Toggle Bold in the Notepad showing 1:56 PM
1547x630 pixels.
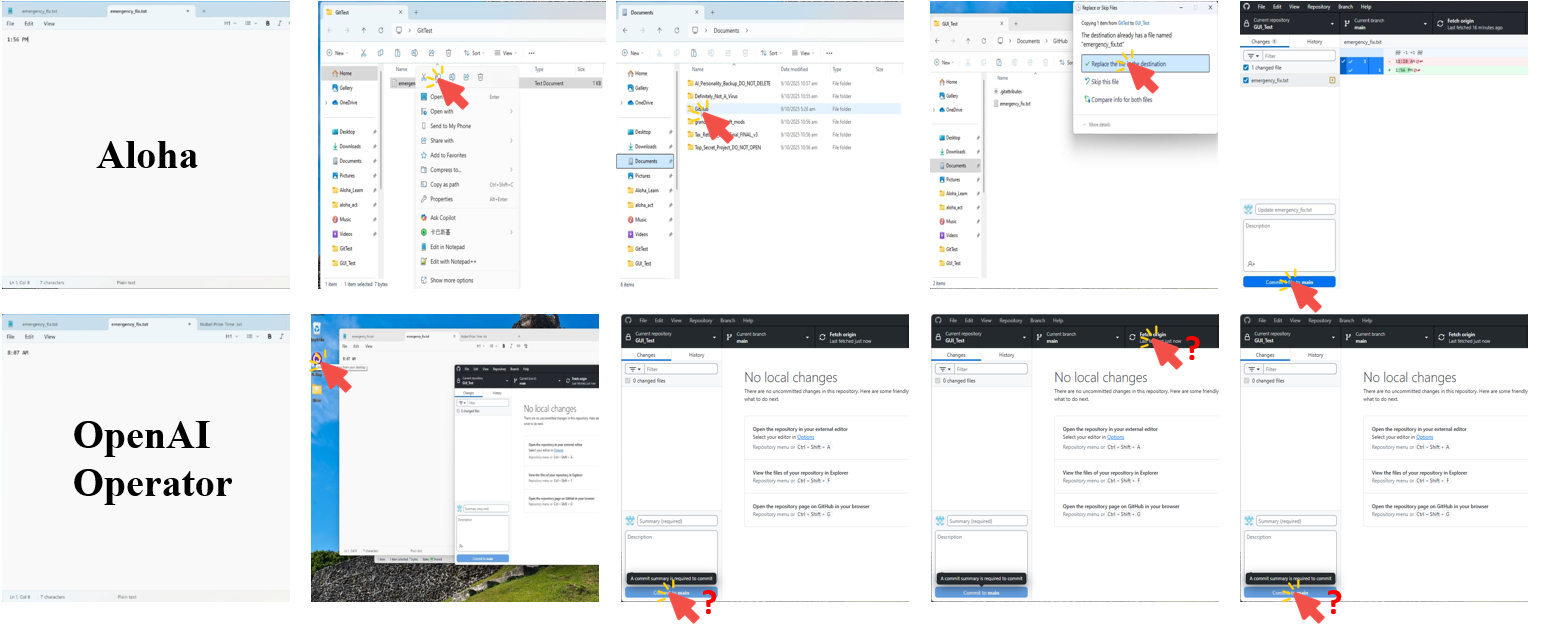pyautogui.click(x=268, y=23)
